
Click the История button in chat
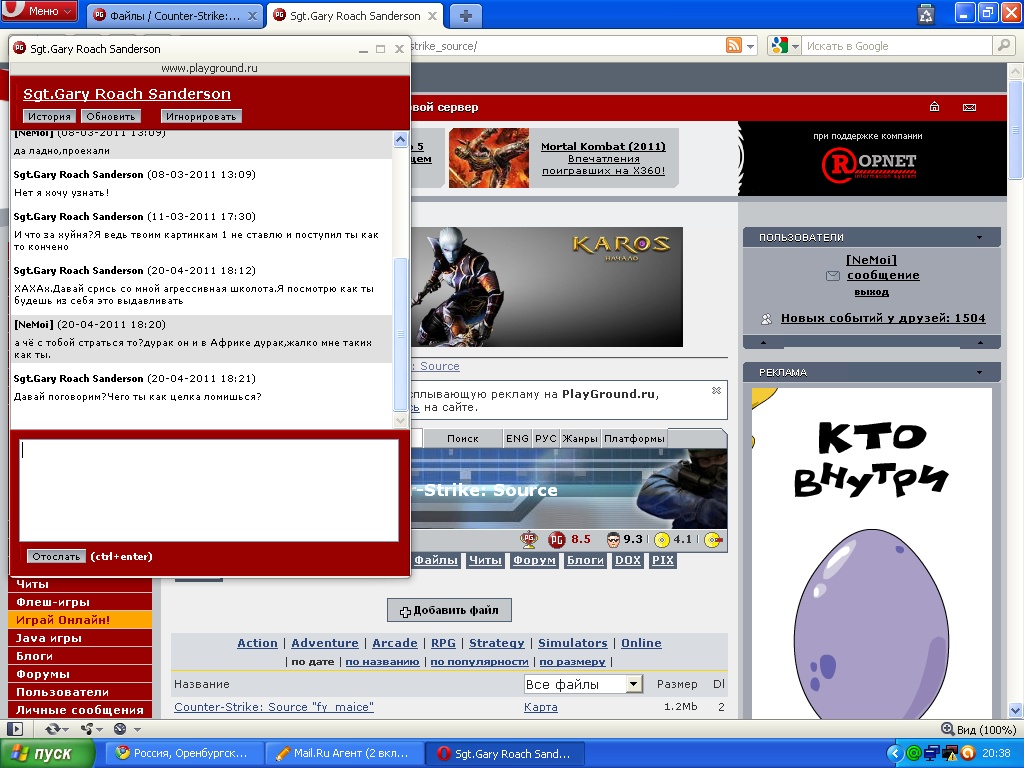pos(49,116)
